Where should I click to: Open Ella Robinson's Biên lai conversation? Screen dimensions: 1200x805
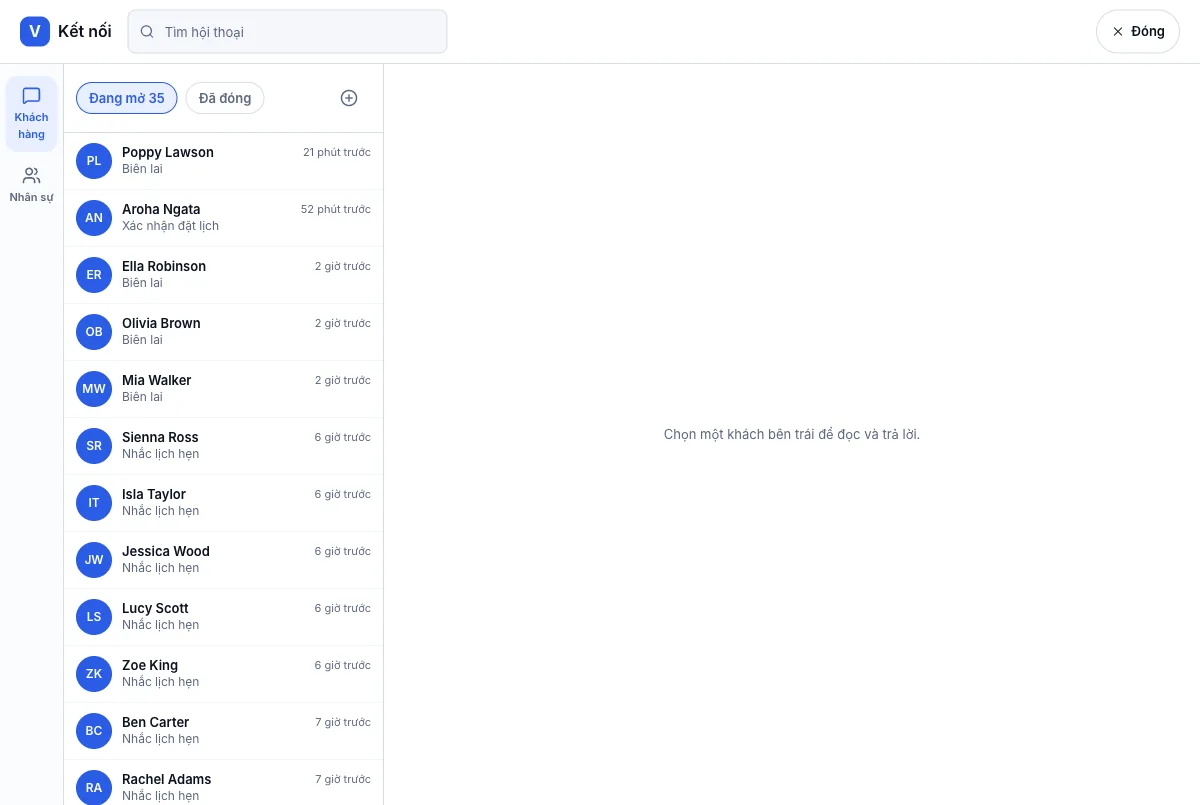pyautogui.click(x=223, y=275)
